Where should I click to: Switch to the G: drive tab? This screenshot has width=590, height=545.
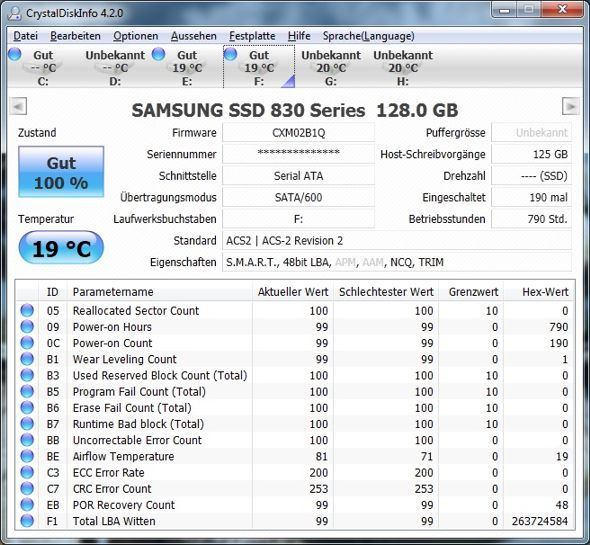tap(331, 67)
